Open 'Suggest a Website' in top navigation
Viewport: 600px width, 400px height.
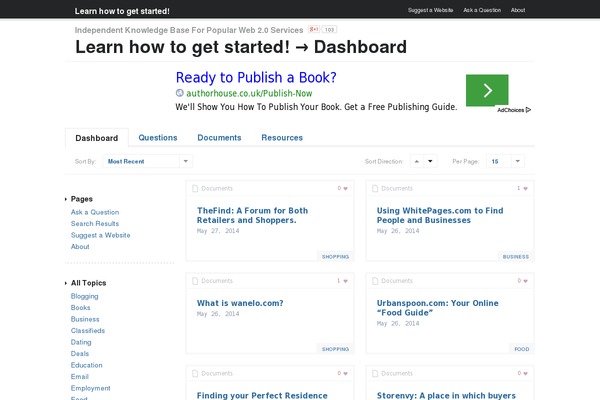pos(430,10)
